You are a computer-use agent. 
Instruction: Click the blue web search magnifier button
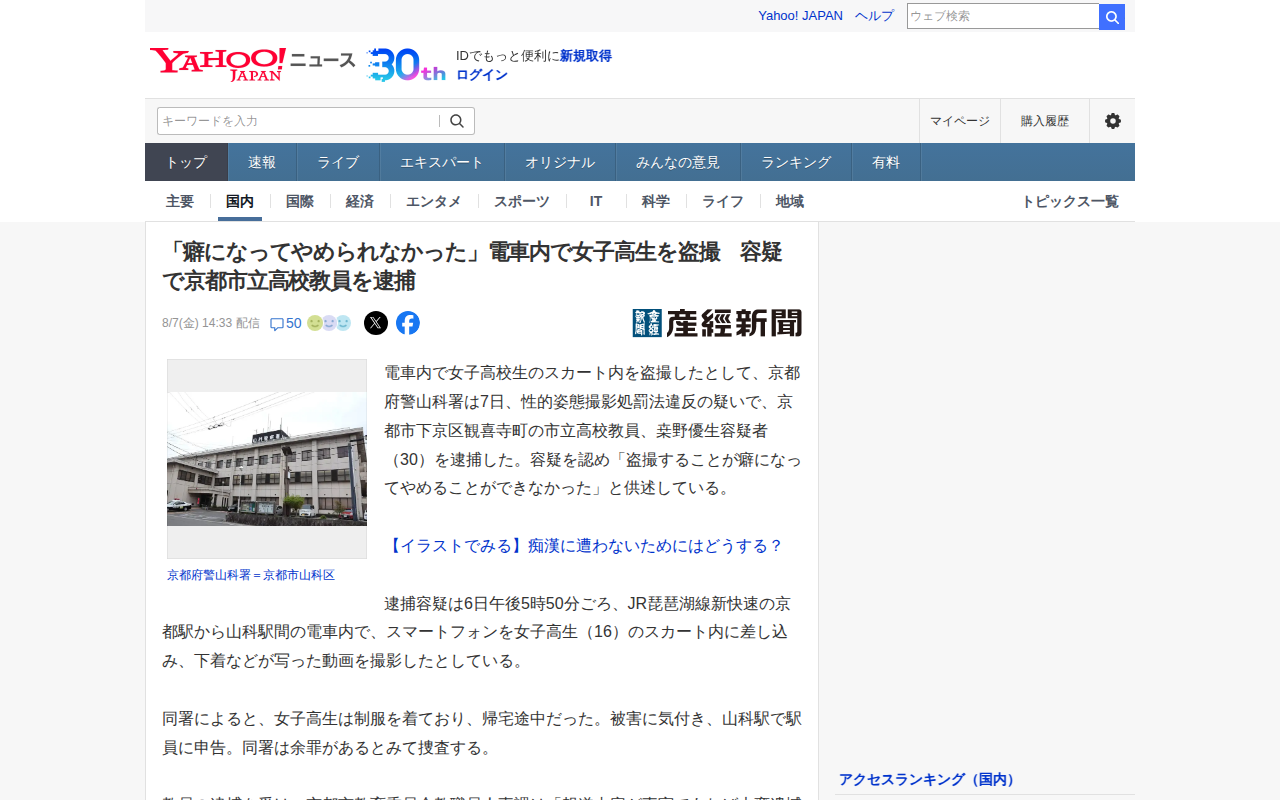tap(1112, 17)
